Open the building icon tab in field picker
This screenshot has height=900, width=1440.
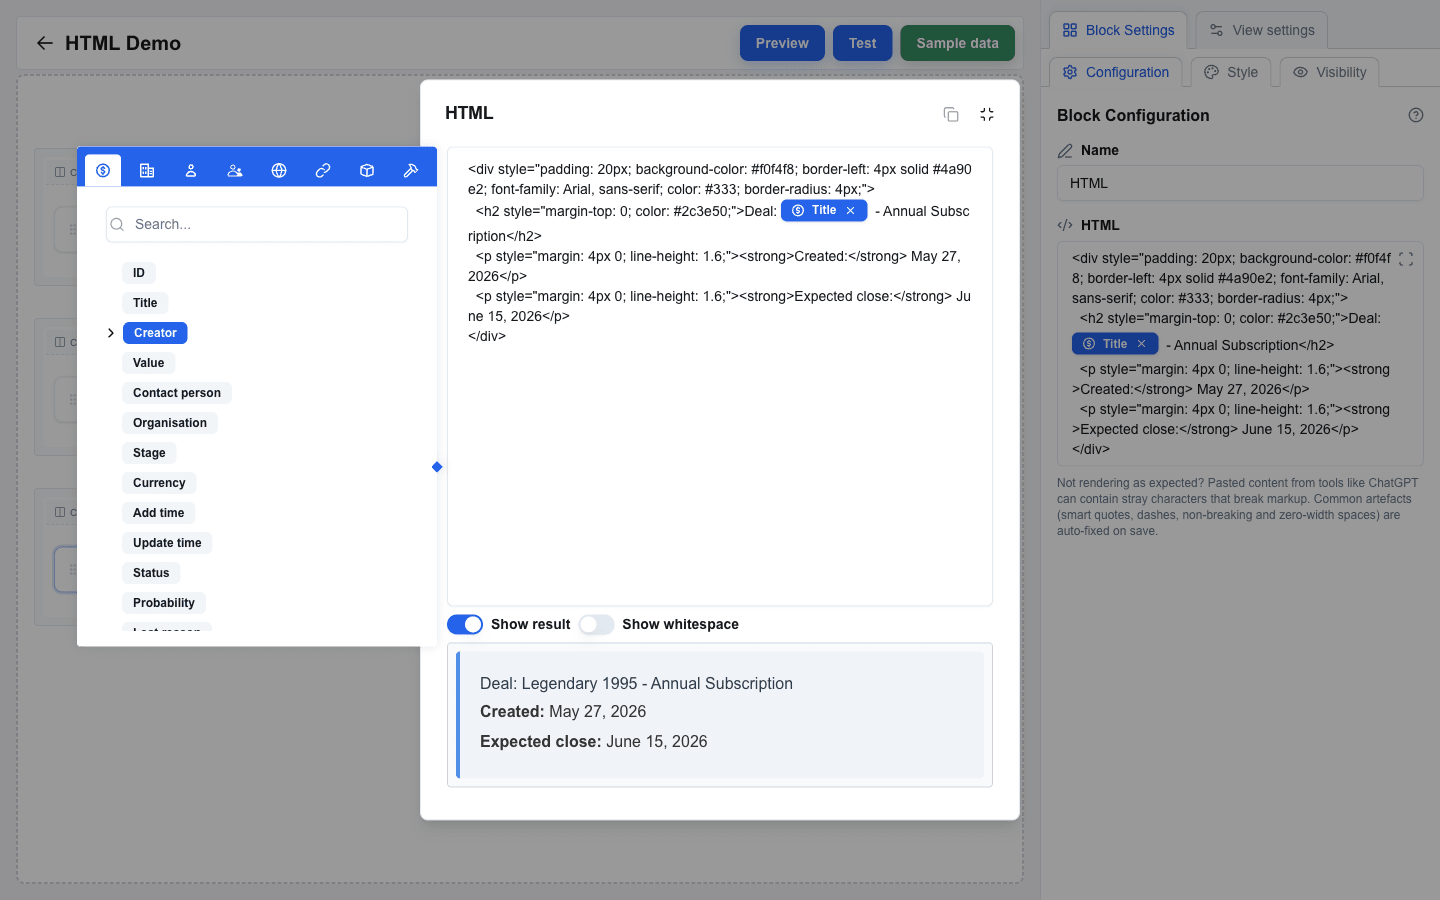point(147,170)
